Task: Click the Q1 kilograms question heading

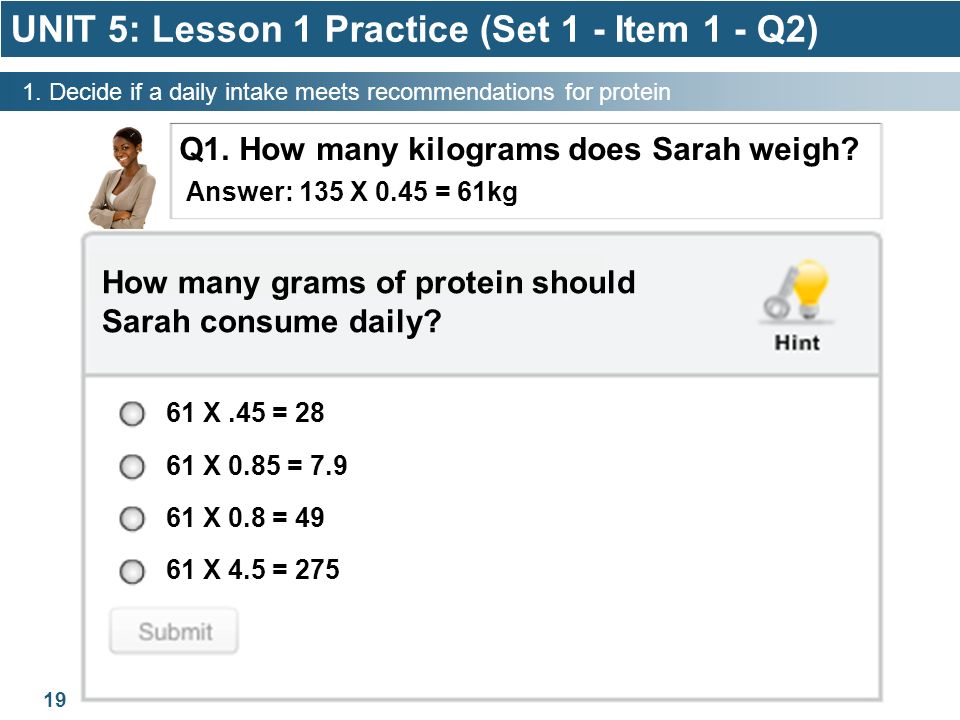Action: [519, 149]
